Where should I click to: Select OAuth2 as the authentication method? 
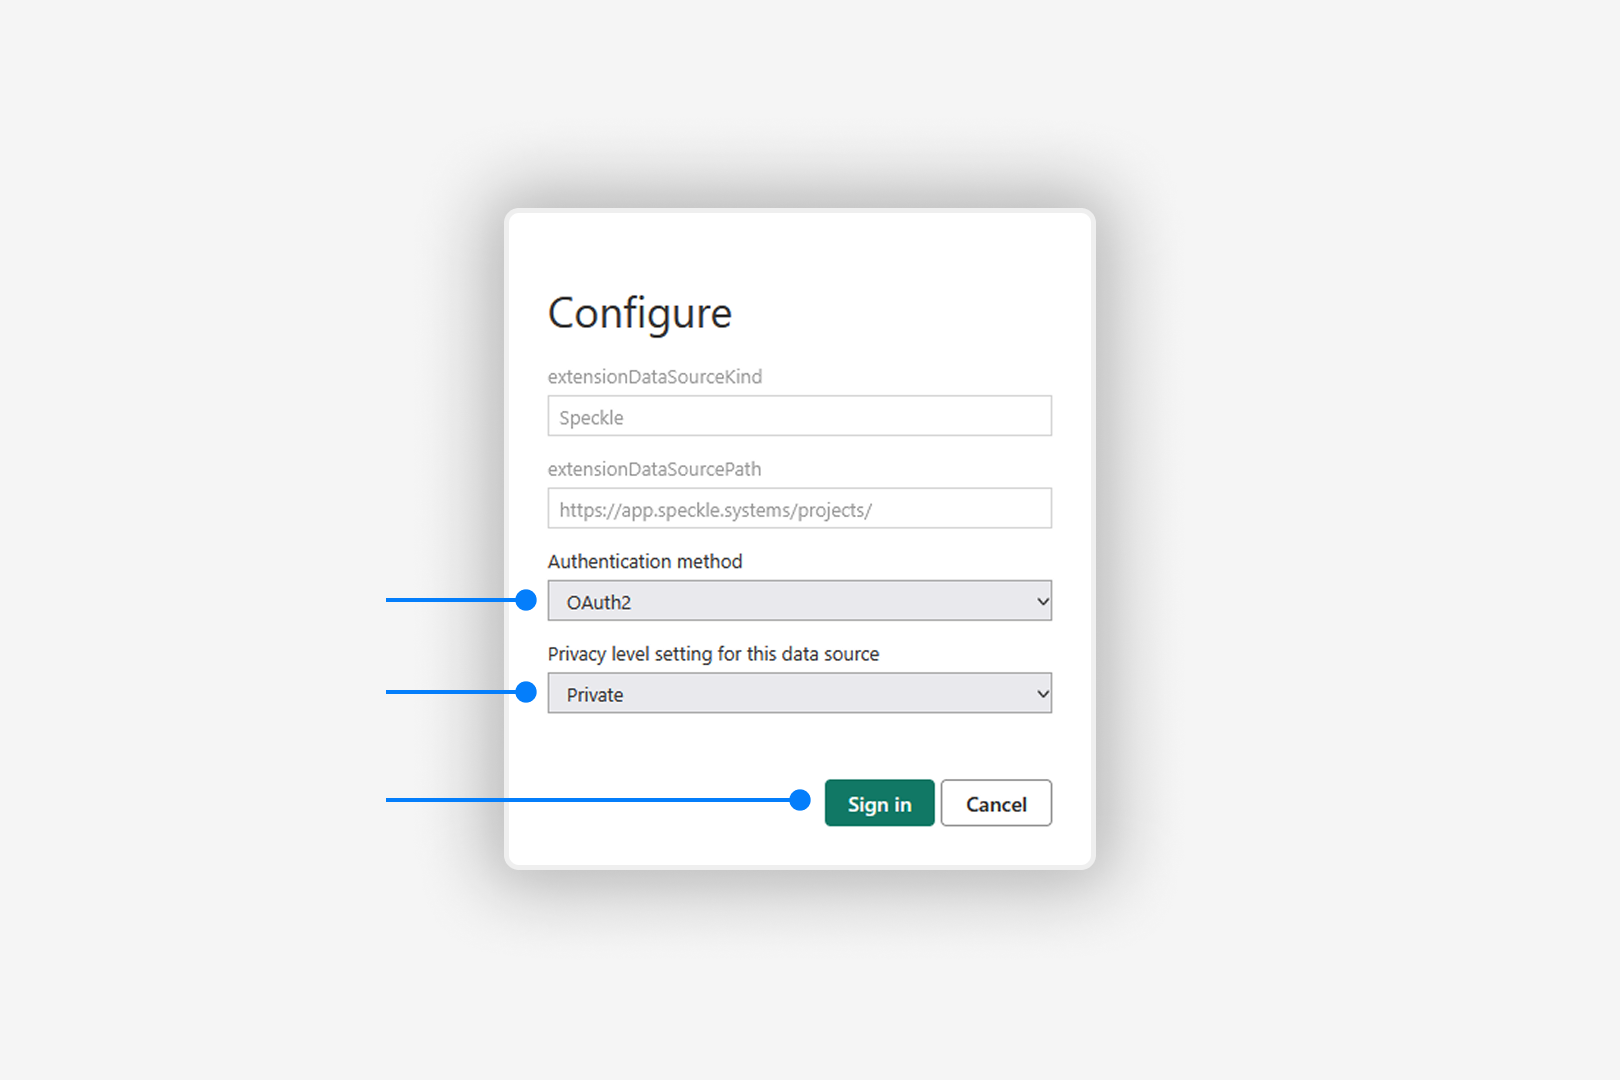tap(800, 601)
